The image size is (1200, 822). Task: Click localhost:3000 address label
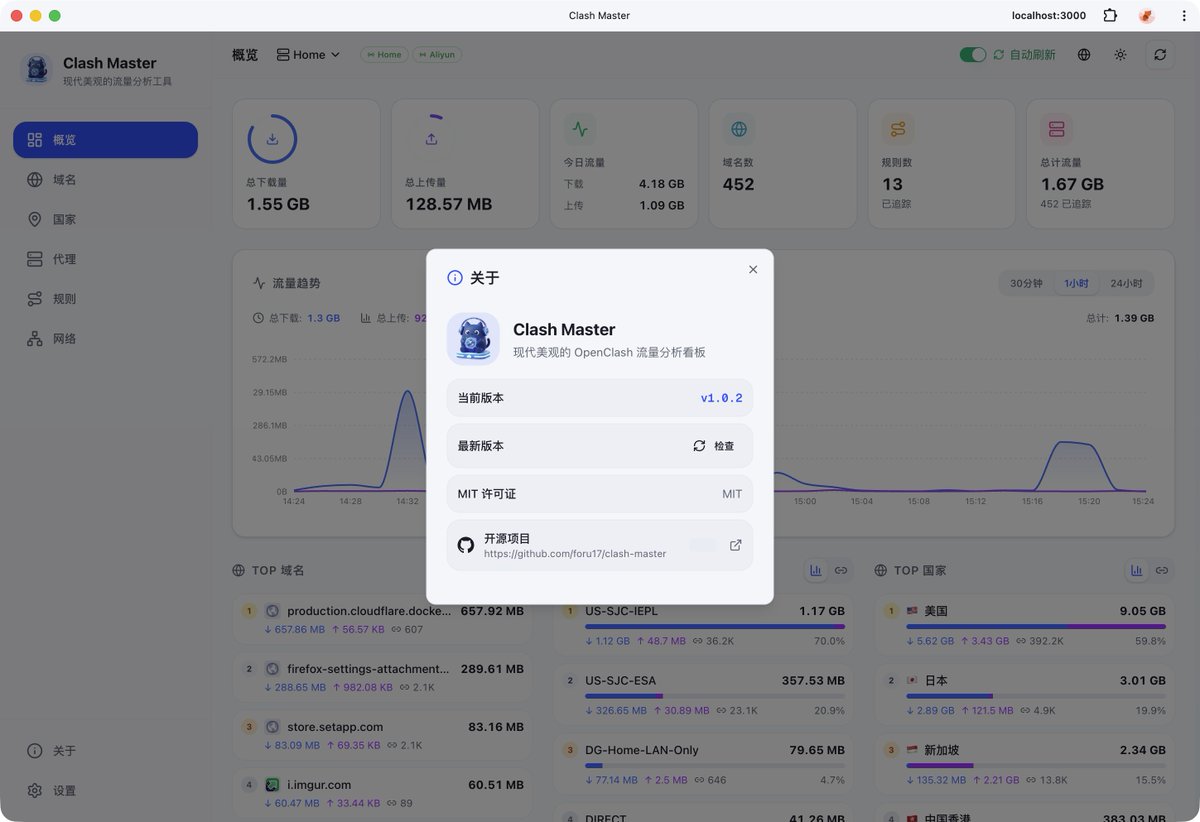(x=1048, y=15)
